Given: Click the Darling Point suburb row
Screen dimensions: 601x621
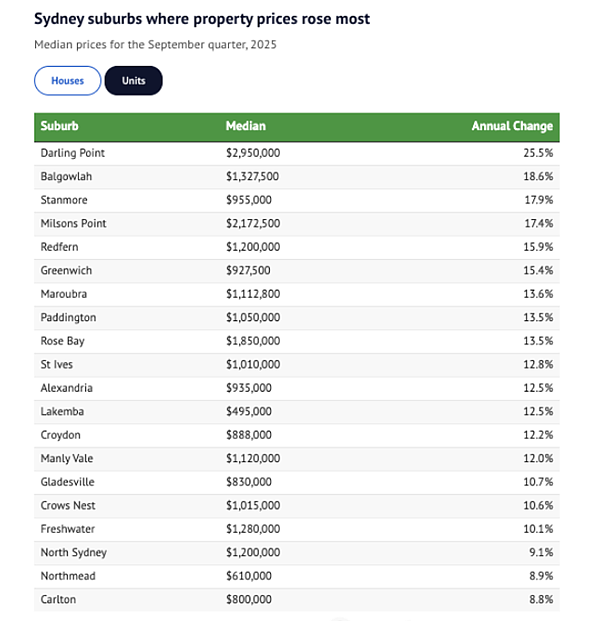Looking at the screenshot, I should point(297,153).
